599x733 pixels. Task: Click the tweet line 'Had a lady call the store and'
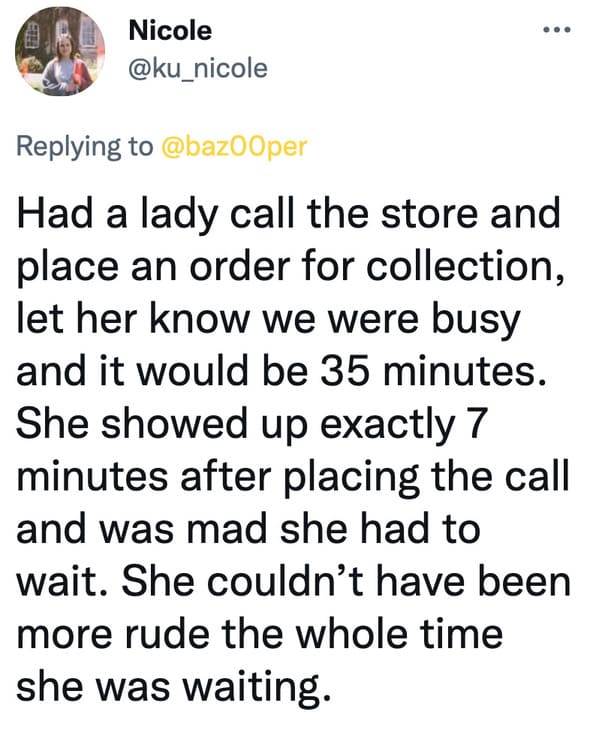click(x=289, y=214)
